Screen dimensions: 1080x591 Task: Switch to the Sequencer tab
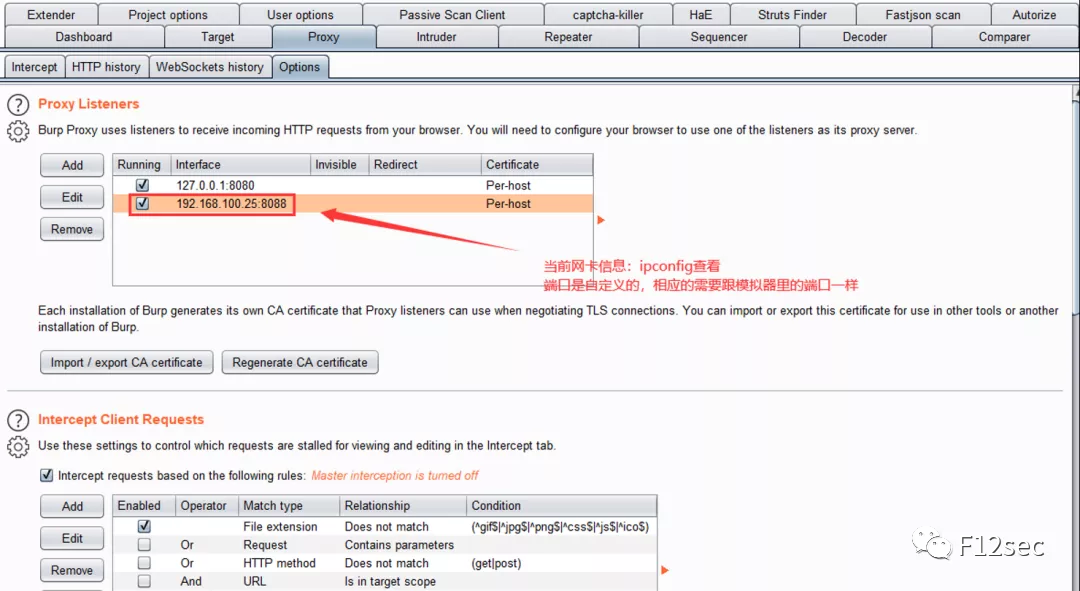point(718,37)
